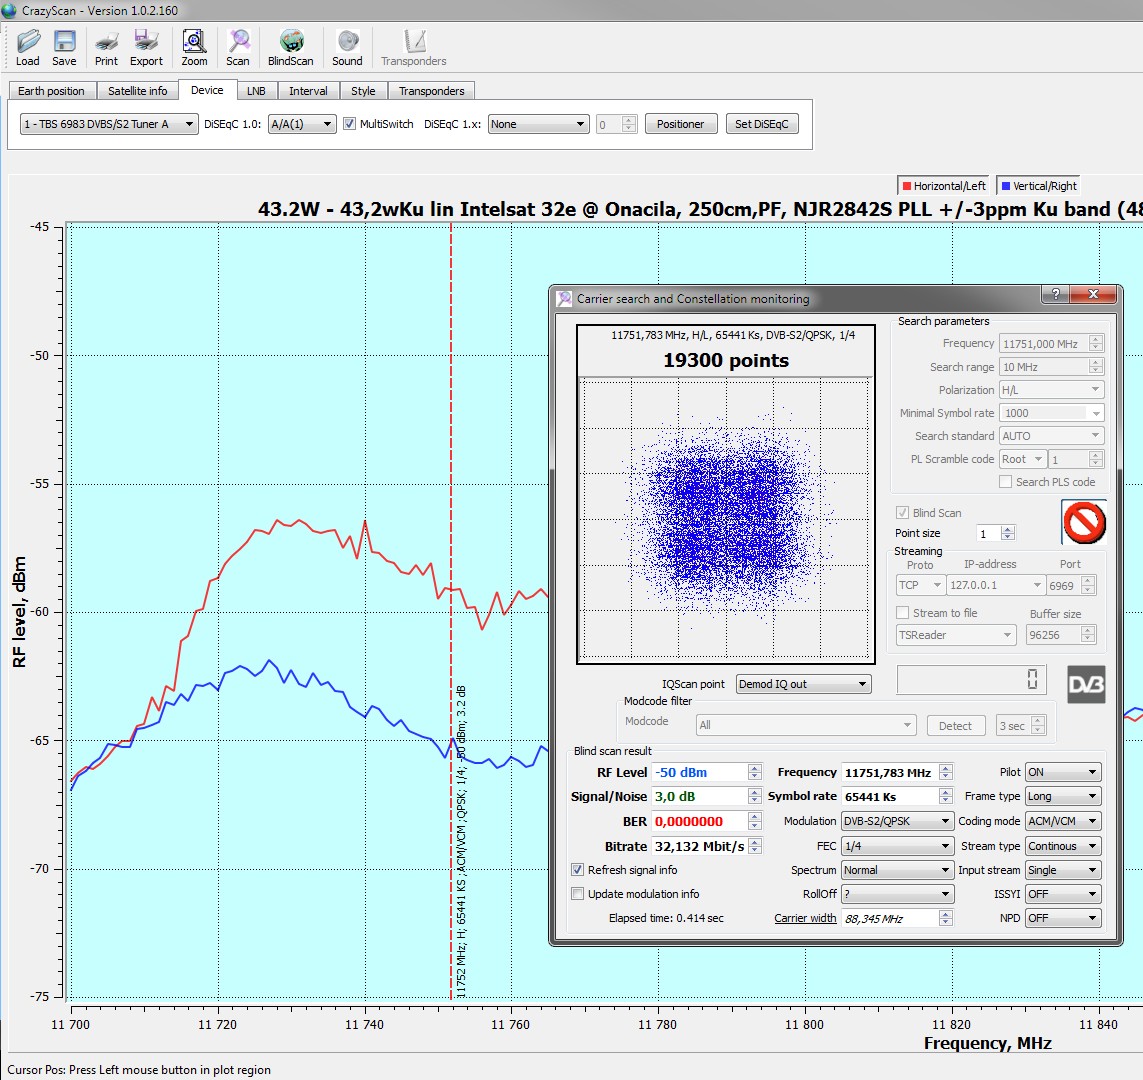The height and width of the screenshot is (1080, 1143).
Task: Start Scan from the toolbar
Action: (238, 48)
